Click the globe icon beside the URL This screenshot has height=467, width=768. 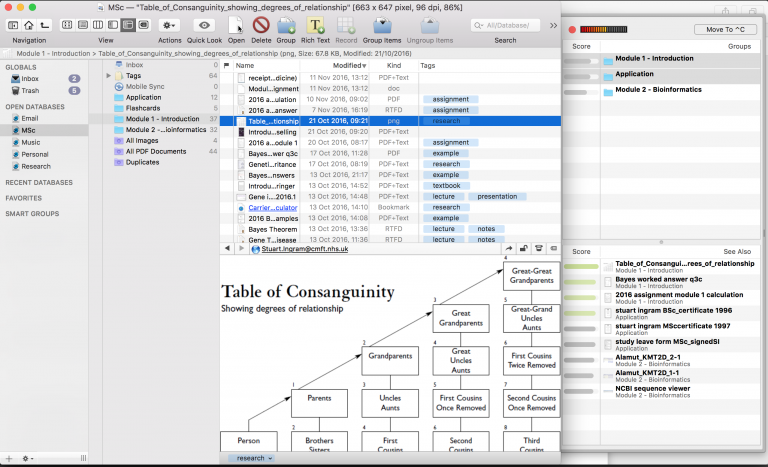click(x=255, y=249)
